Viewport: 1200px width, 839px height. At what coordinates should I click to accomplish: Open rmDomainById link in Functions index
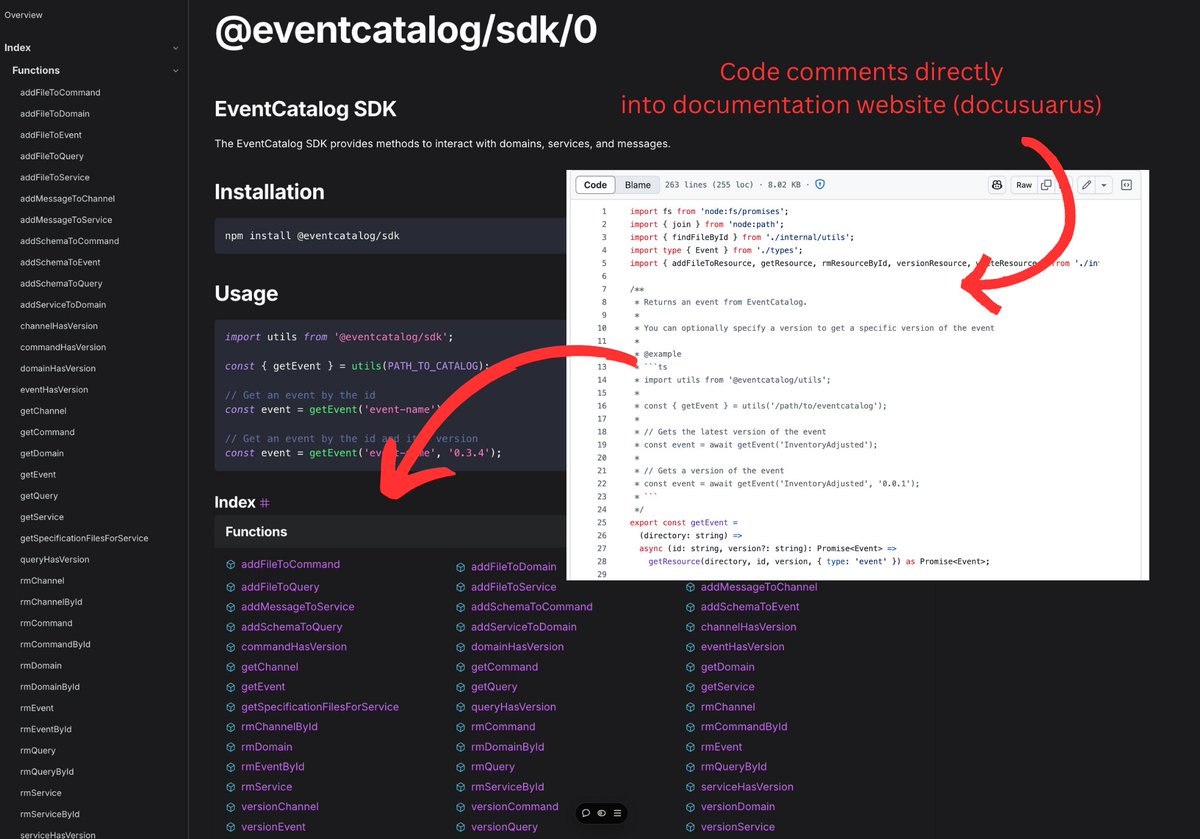pos(508,747)
